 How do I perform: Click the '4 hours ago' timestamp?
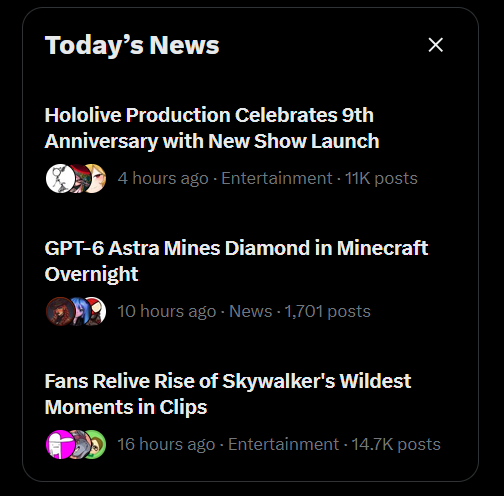[x=163, y=178]
